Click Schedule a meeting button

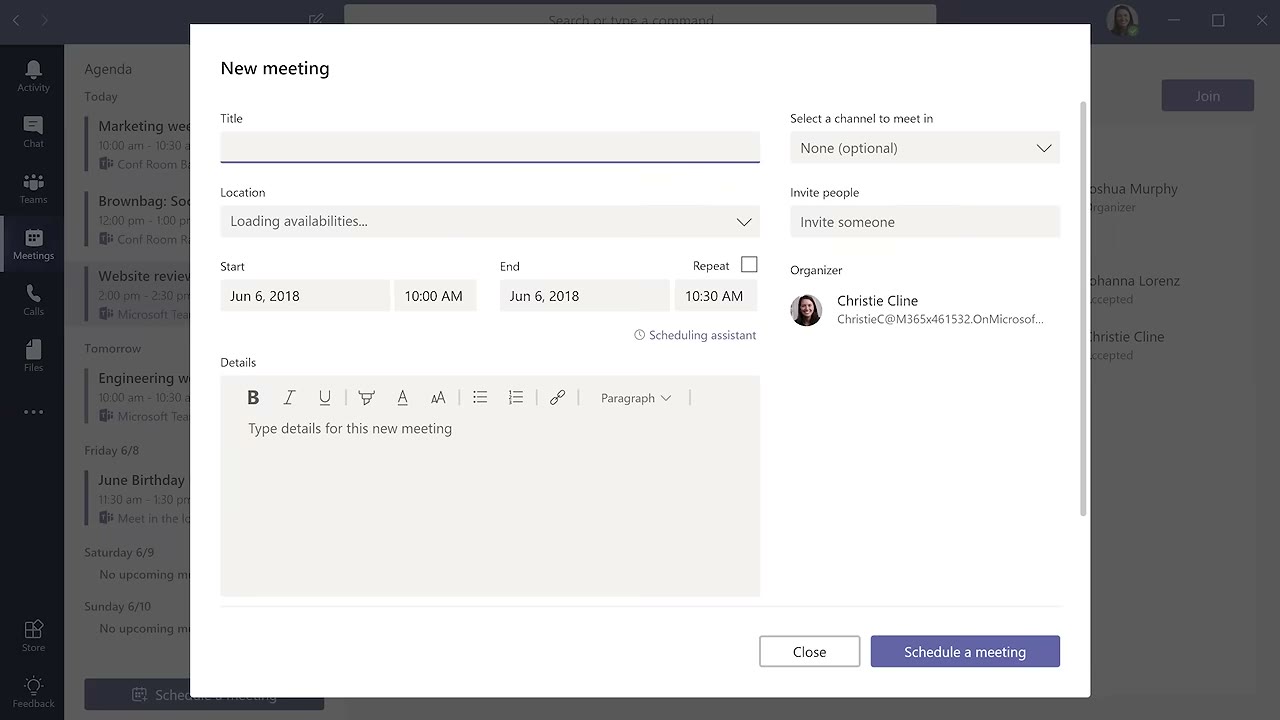[965, 652]
